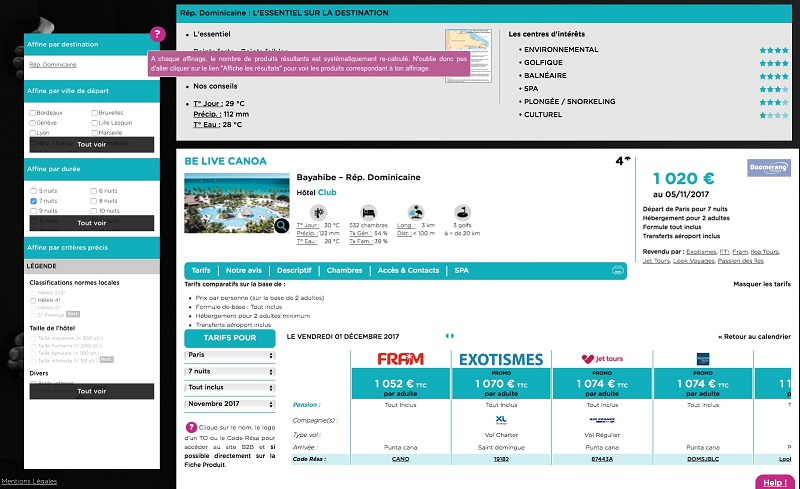800x489 pixels.
Task: Open the Accès & Contacts tab
Action: [408, 271]
